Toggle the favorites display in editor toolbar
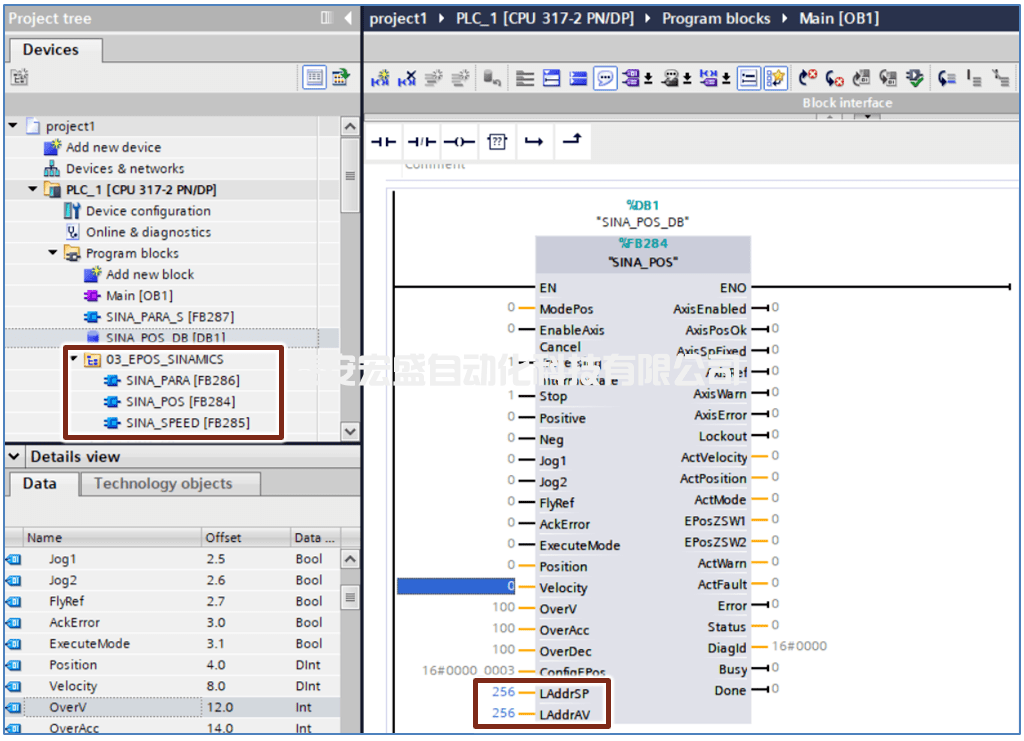The width and height of the screenshot is (1024, 741). tap(776, 79)
